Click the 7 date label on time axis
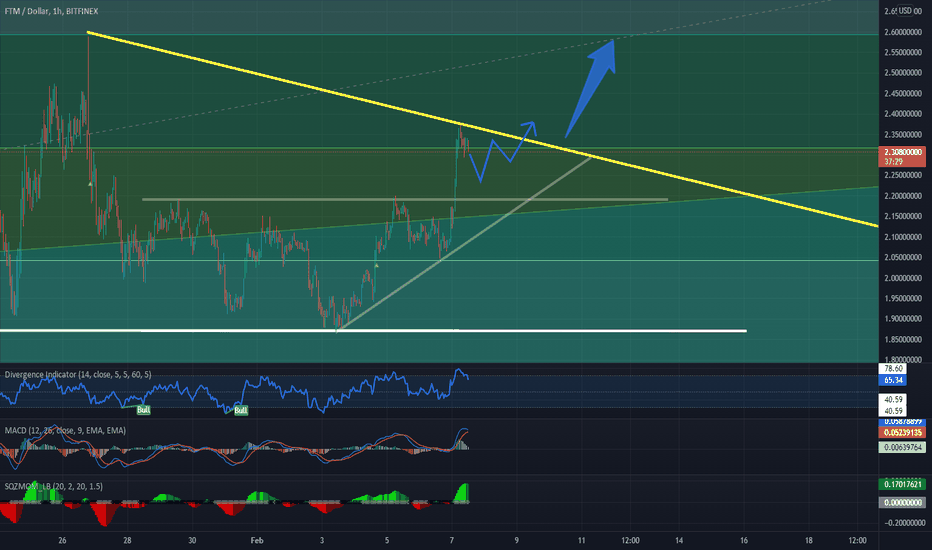Viewport: 932px width, 550px height. tap(452, 540)
